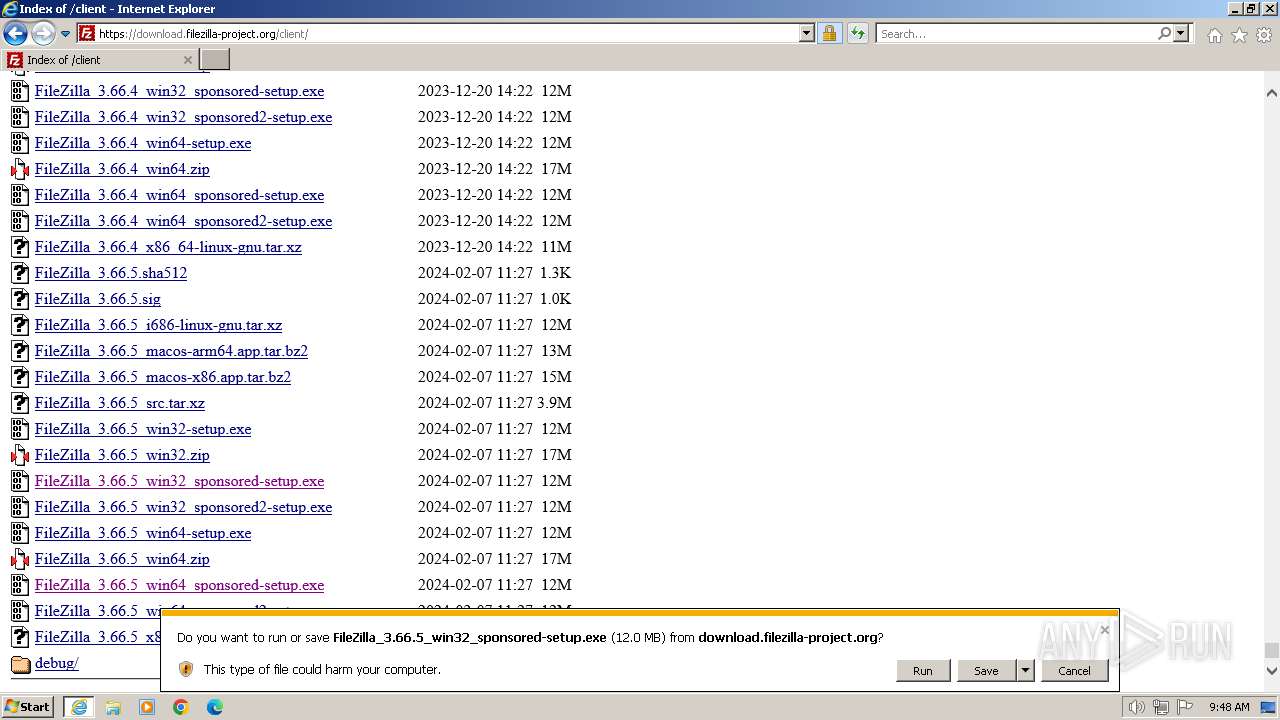Click the search magnifier icon

(x=1164, y=33)
